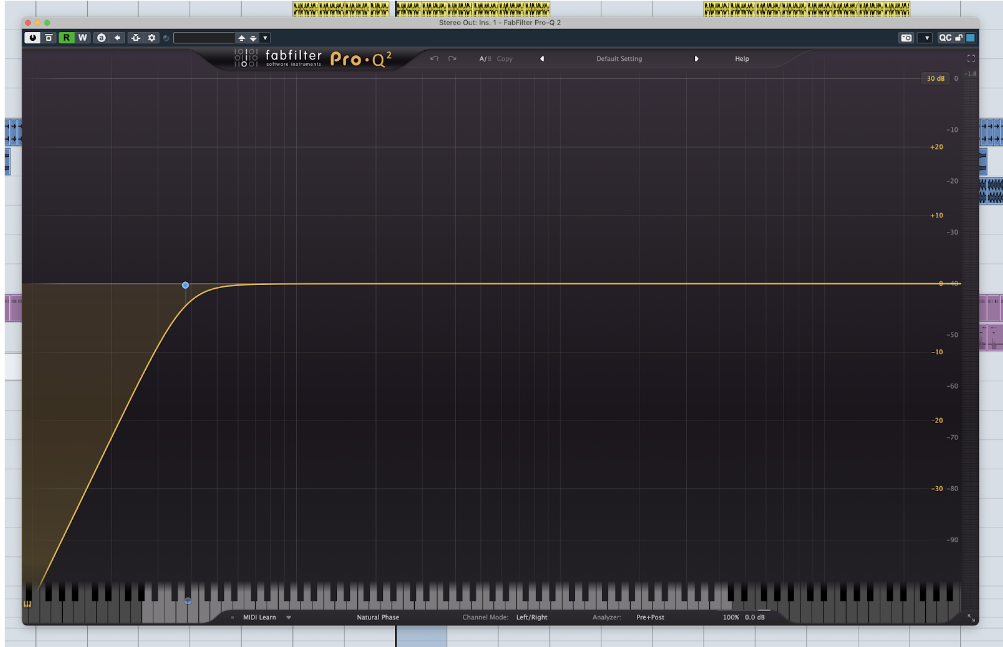Click the Natural Phase processing mode button

(378, 617)
